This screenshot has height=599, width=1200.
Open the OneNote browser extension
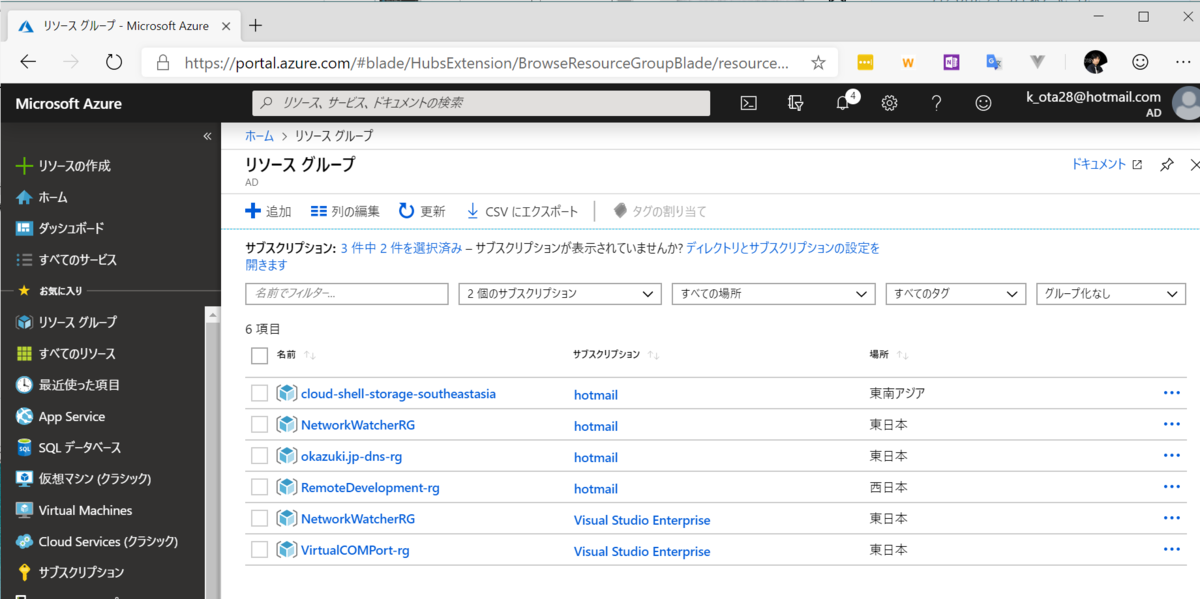(950, 62)
